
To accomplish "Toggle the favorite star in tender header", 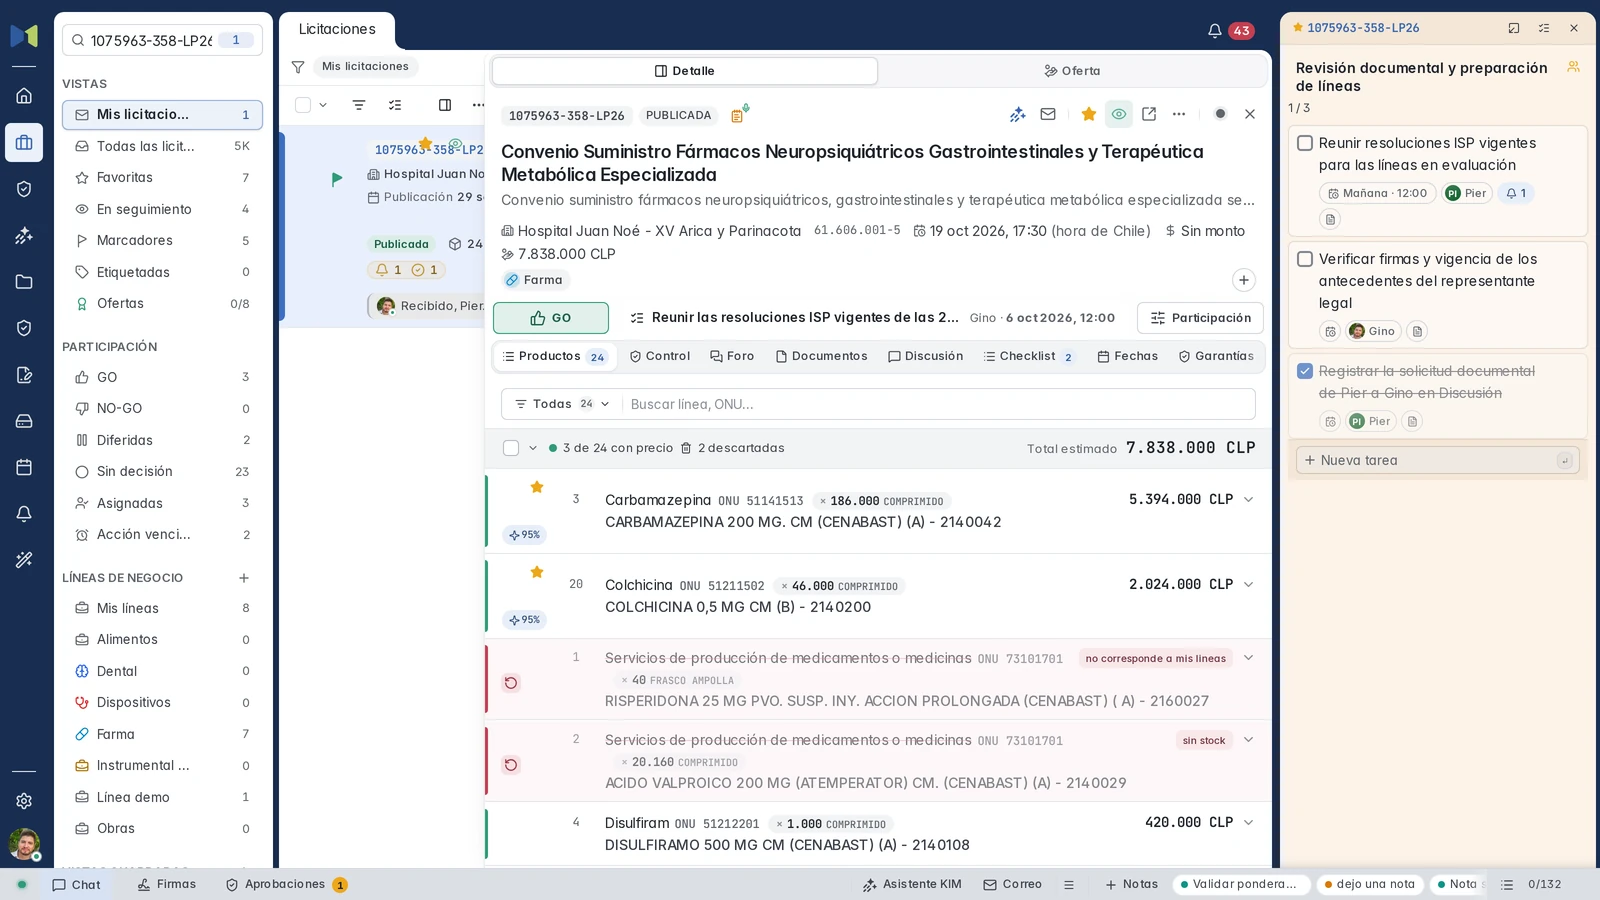I will (1089, 114).
